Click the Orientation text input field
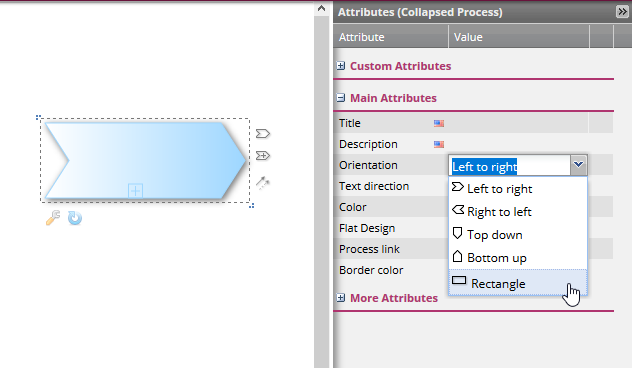The image size is (632, 368). (510, 165)
